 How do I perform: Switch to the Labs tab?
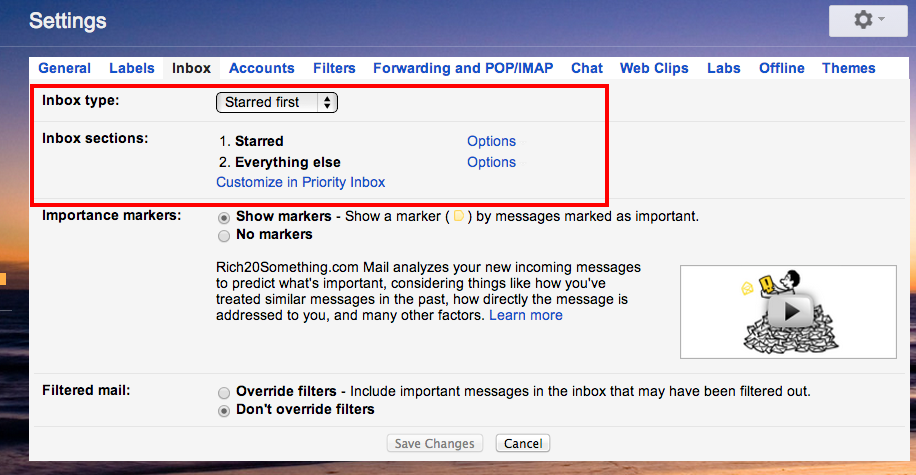point(723,68)
